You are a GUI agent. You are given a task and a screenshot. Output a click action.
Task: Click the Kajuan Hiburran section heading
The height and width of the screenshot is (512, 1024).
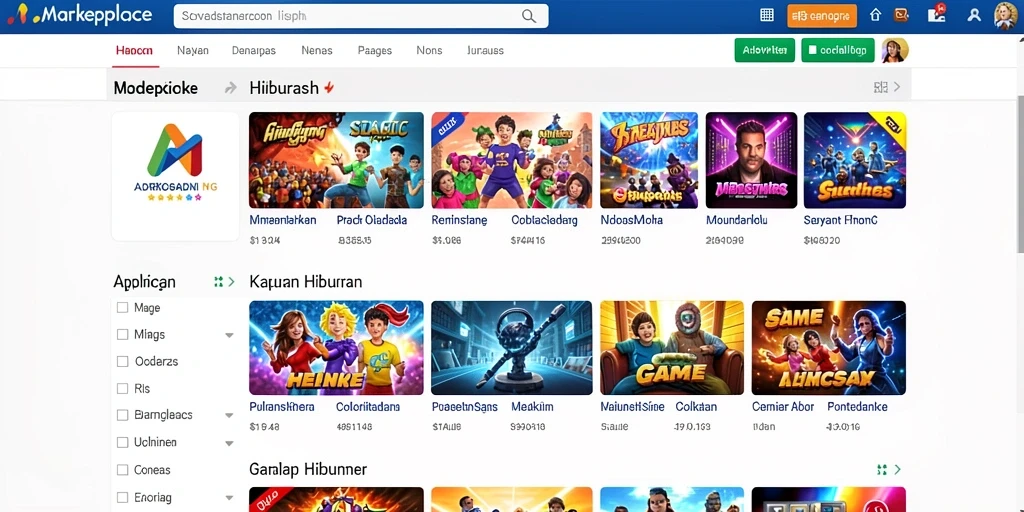306,282
